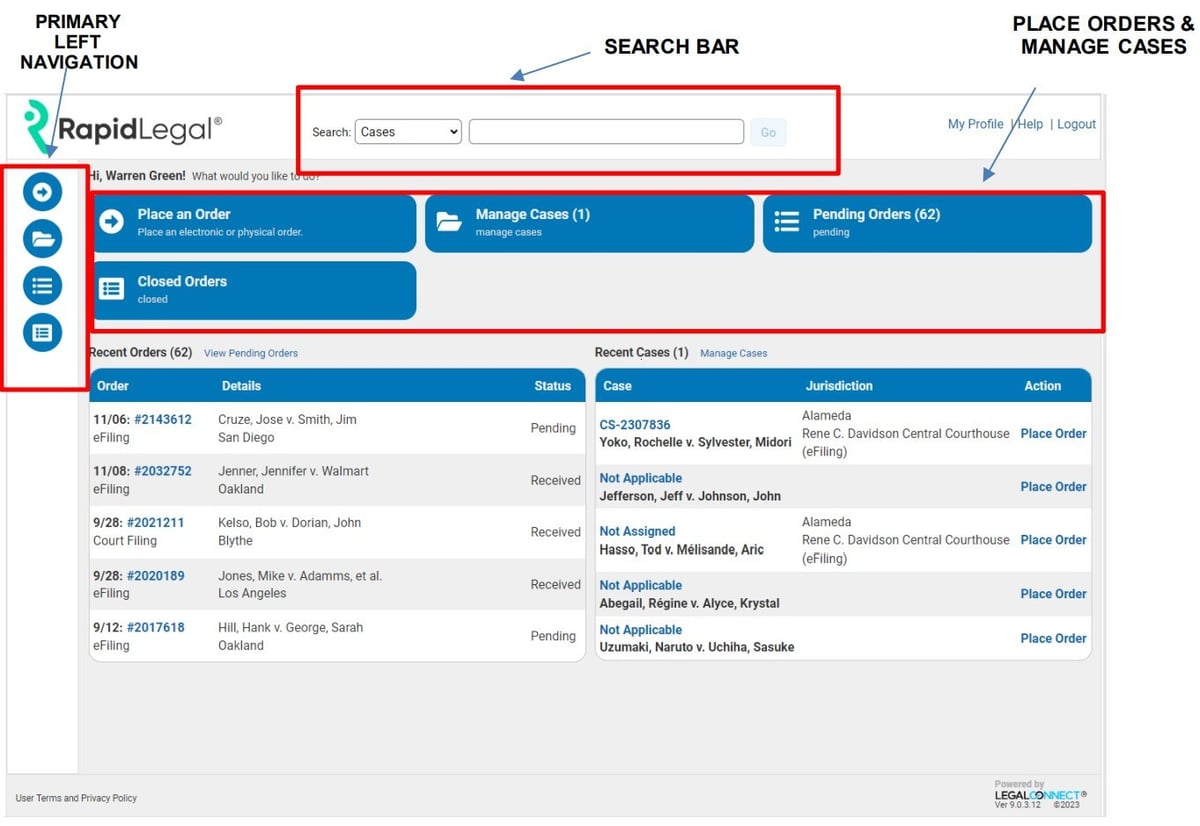The image size is (1200, 826).
Task: Click the list icon on the Pending Orders tile
Action: 785,222
